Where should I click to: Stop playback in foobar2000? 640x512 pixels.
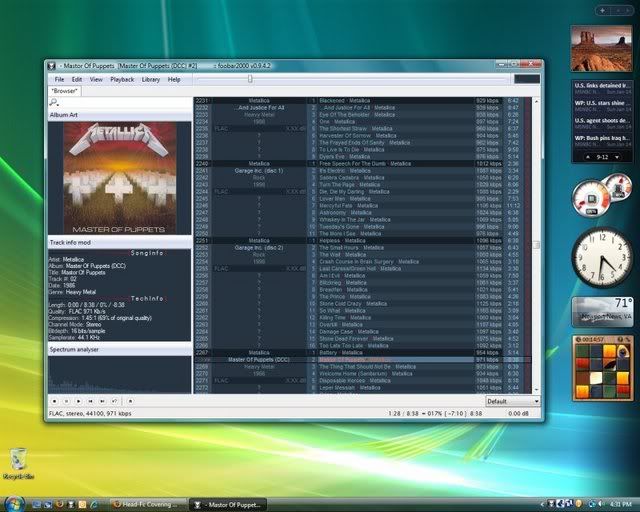(x=54, y=401)
